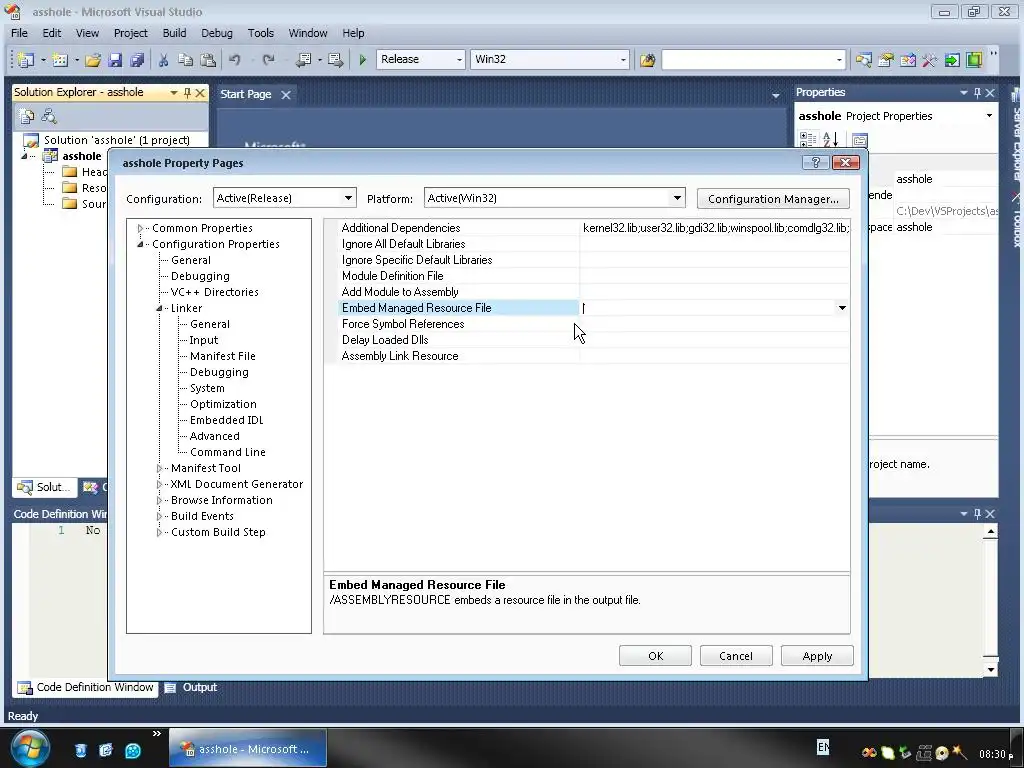Click the help question mark in Property Pages
This screenshot has width=1024, height=768.
click(815, 163)
